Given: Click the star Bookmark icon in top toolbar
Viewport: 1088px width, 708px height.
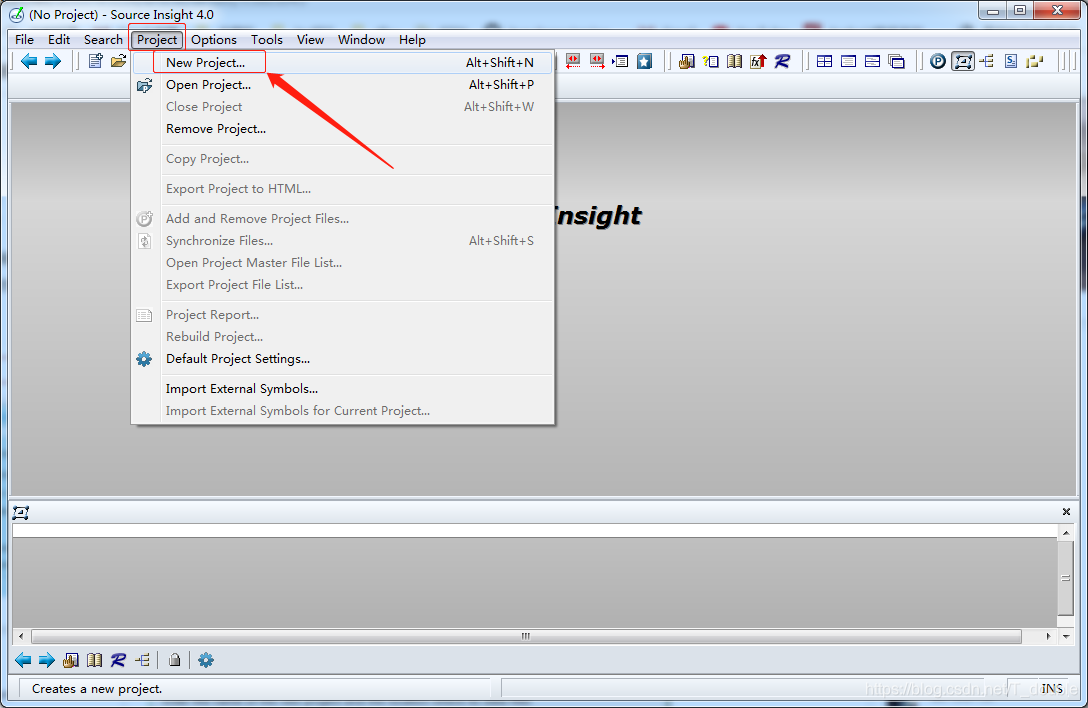Looking at the screenshot, I should pyautogui.click(x=645, y=61).
